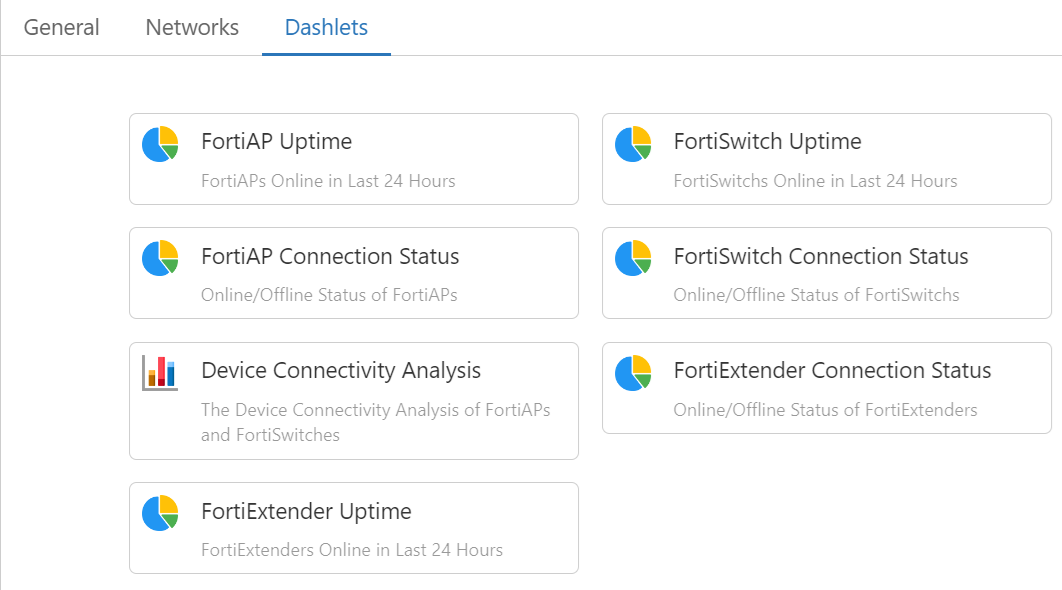Click the Device Connectivity Analysis bar chart icon

pos(160,373)
